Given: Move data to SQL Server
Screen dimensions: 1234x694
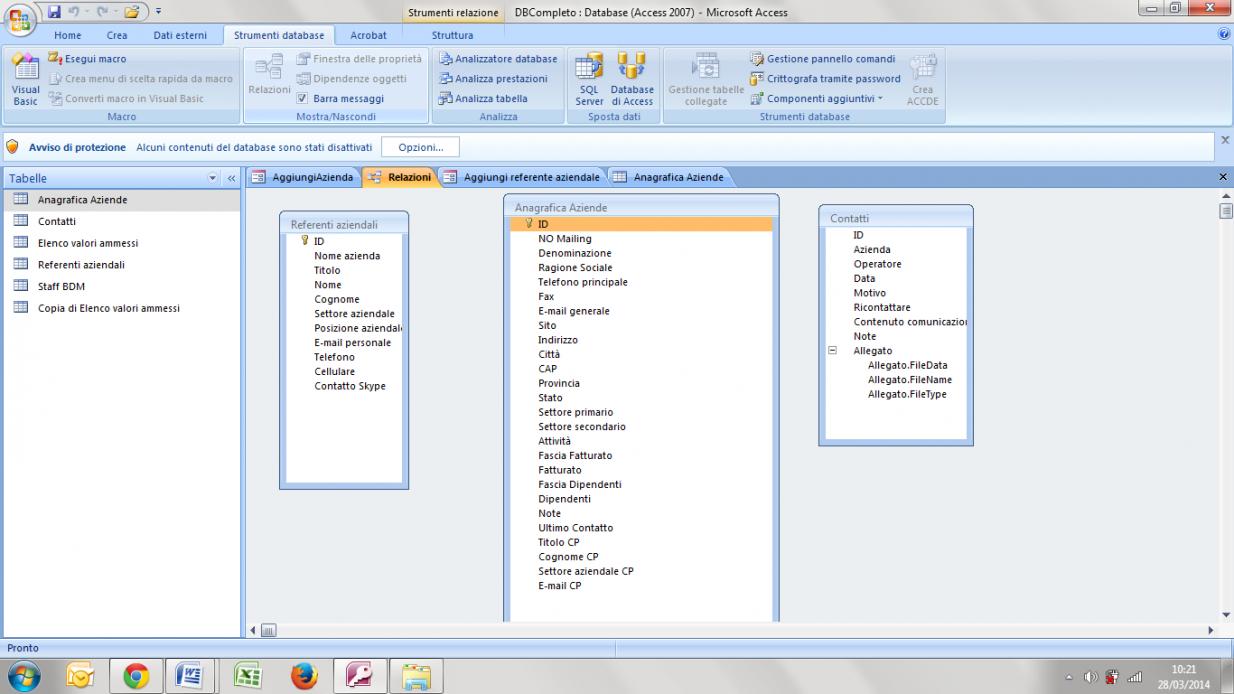Looking at the screenshot, I should point(589,79).
